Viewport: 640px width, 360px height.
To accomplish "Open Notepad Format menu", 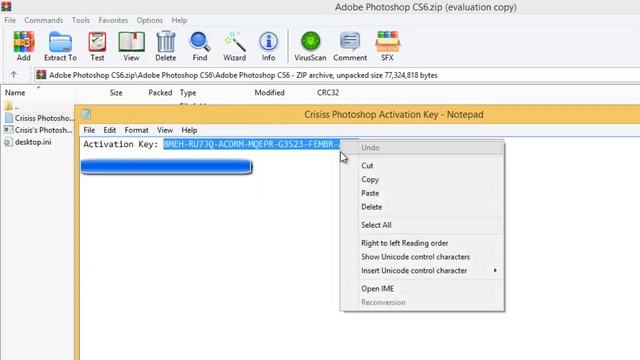I will pos(136,130).
